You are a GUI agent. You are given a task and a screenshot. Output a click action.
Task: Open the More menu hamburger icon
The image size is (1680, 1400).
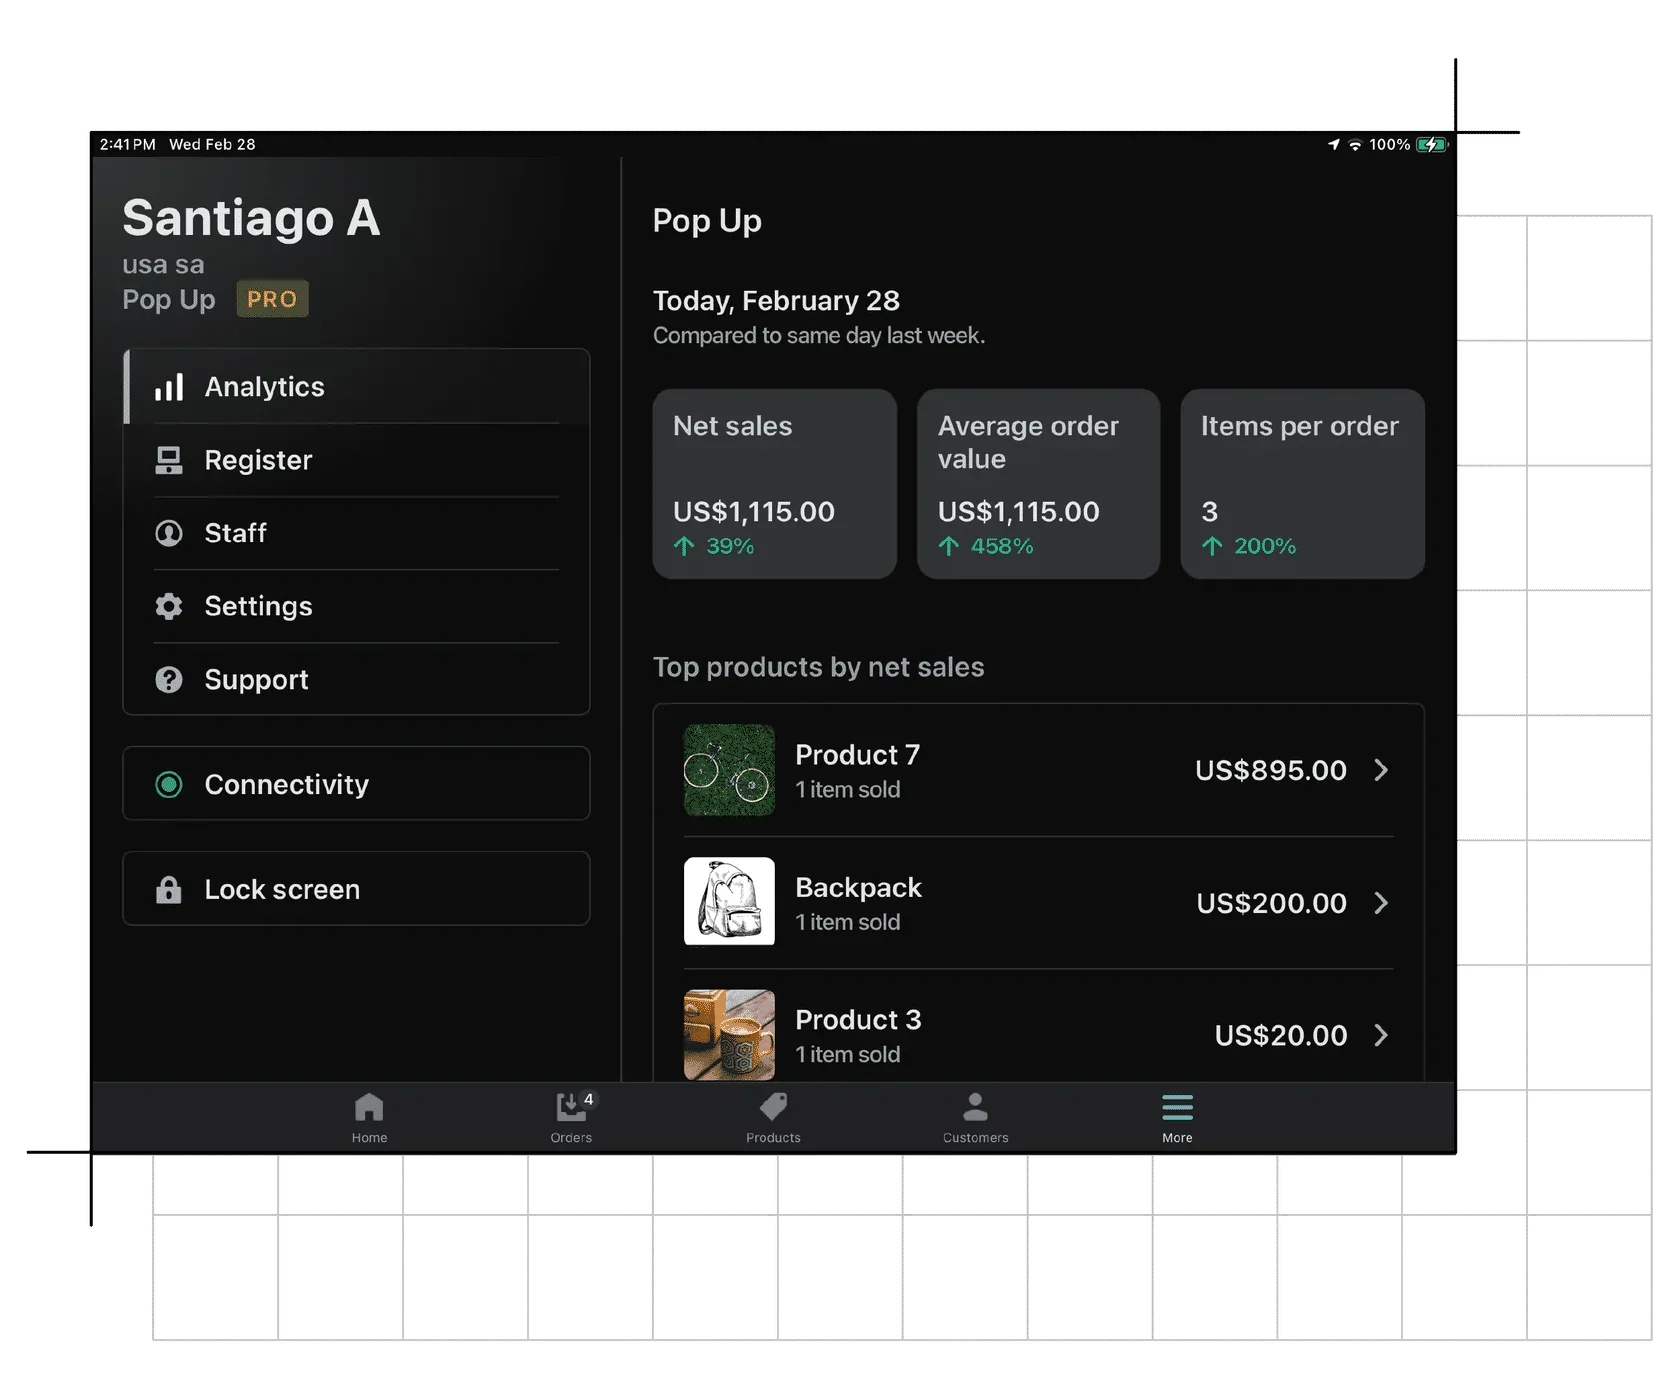coord(1177,1108)
